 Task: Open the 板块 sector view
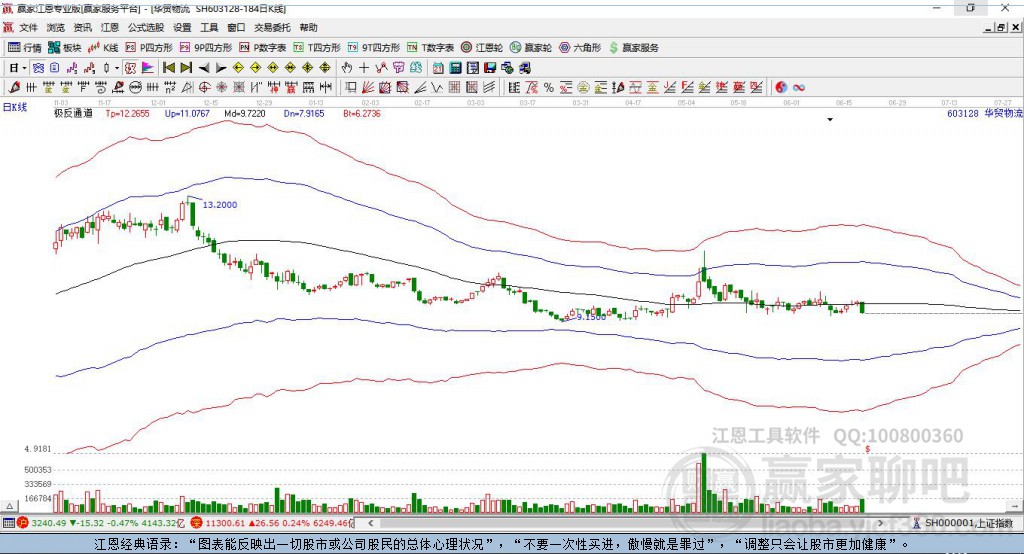click(65, 48)
